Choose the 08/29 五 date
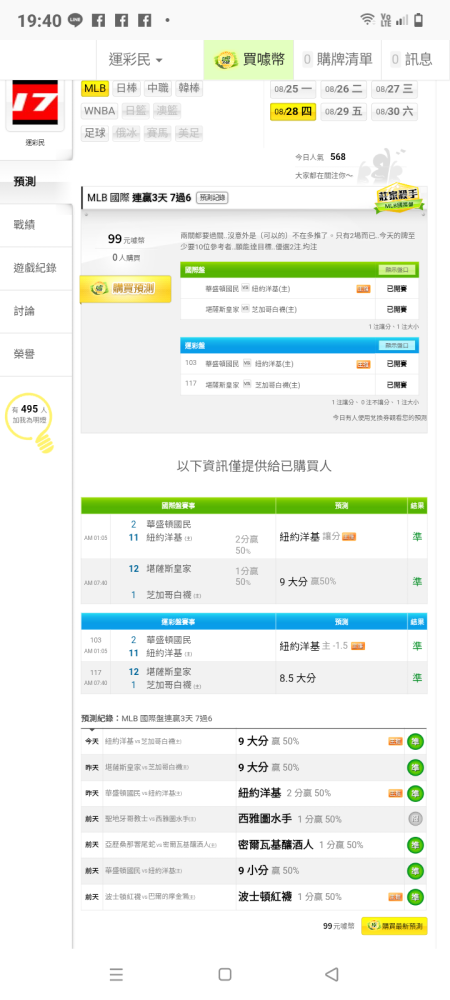This screenshot has width=450, height=1000. coord(343,112)
